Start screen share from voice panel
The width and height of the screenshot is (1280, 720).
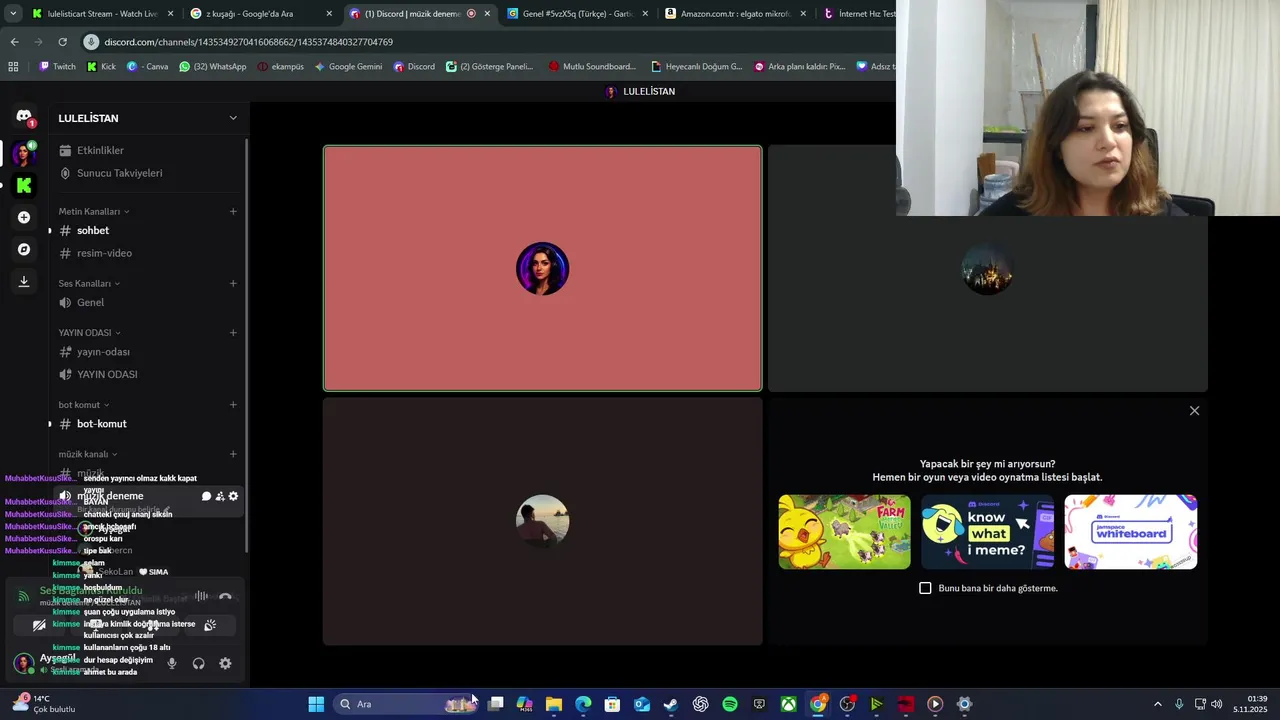coord(96,625)
